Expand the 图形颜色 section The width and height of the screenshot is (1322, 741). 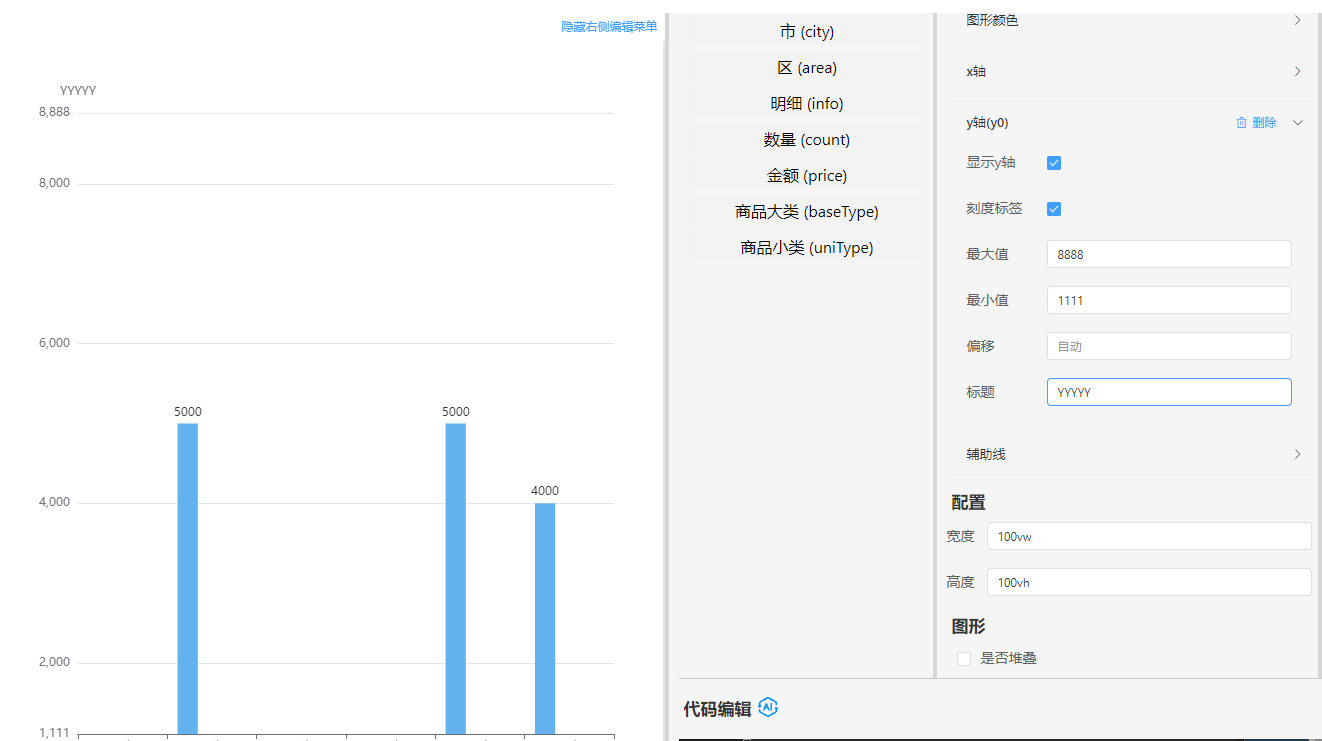(1297, 20)
